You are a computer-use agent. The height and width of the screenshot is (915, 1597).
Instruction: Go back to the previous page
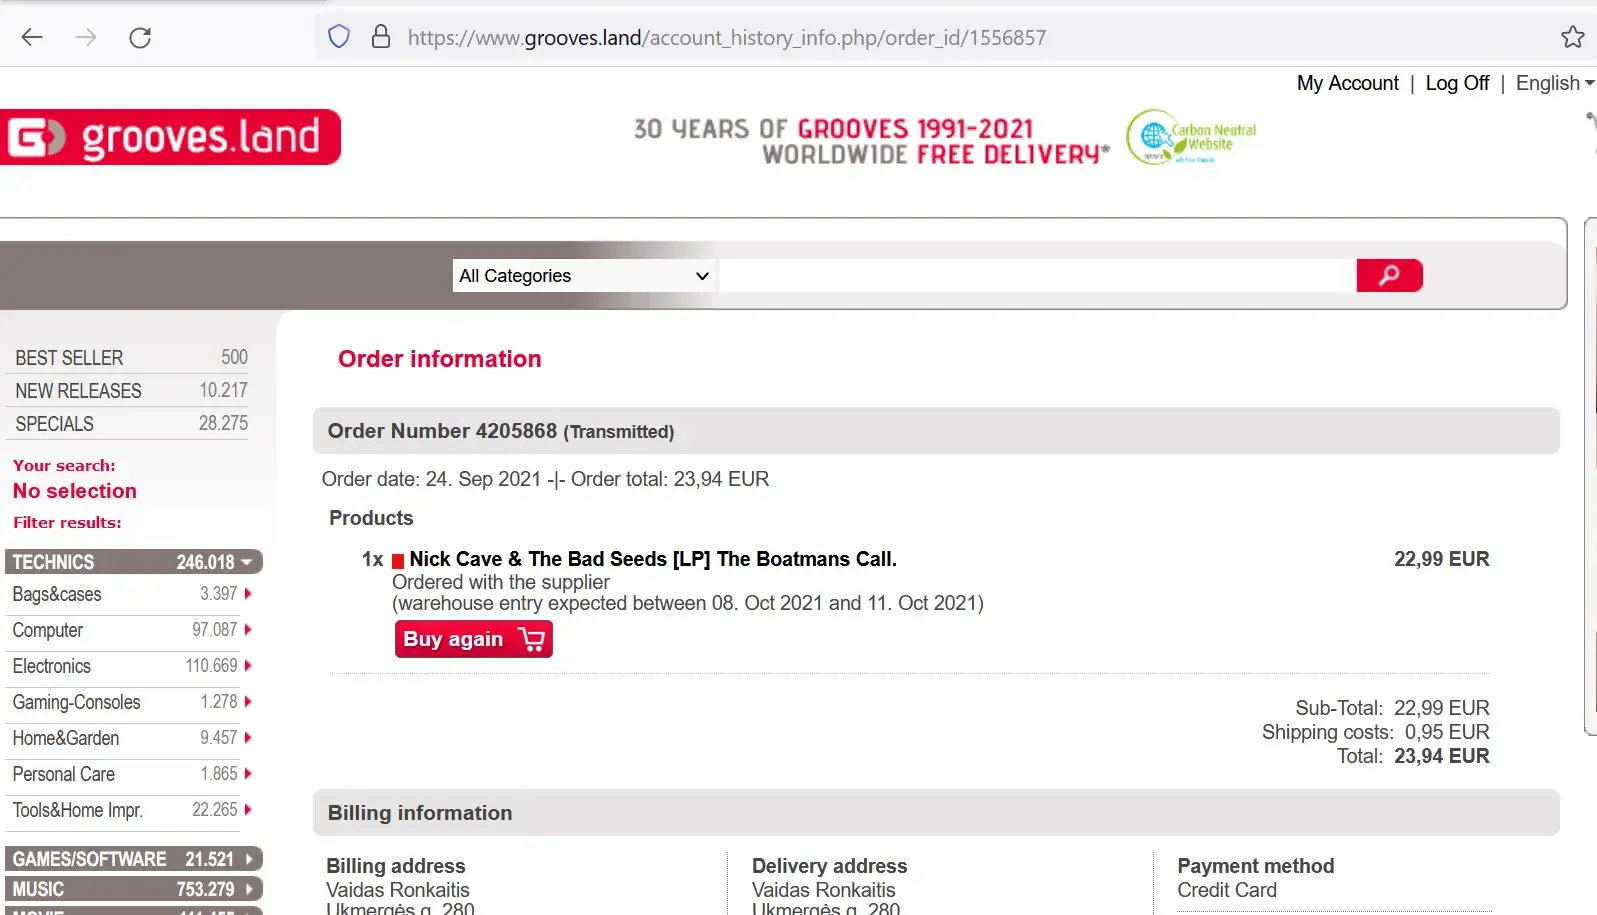pos(32,38)
